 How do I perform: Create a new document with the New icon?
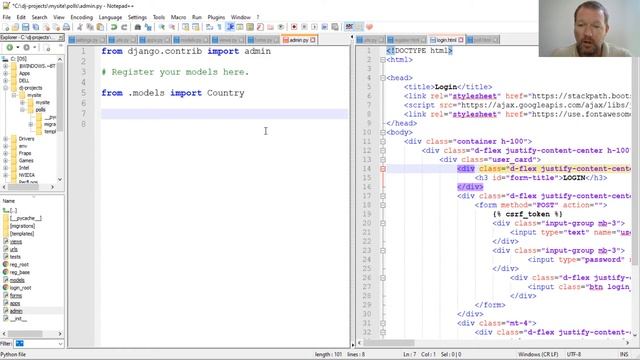coord(6,27)
